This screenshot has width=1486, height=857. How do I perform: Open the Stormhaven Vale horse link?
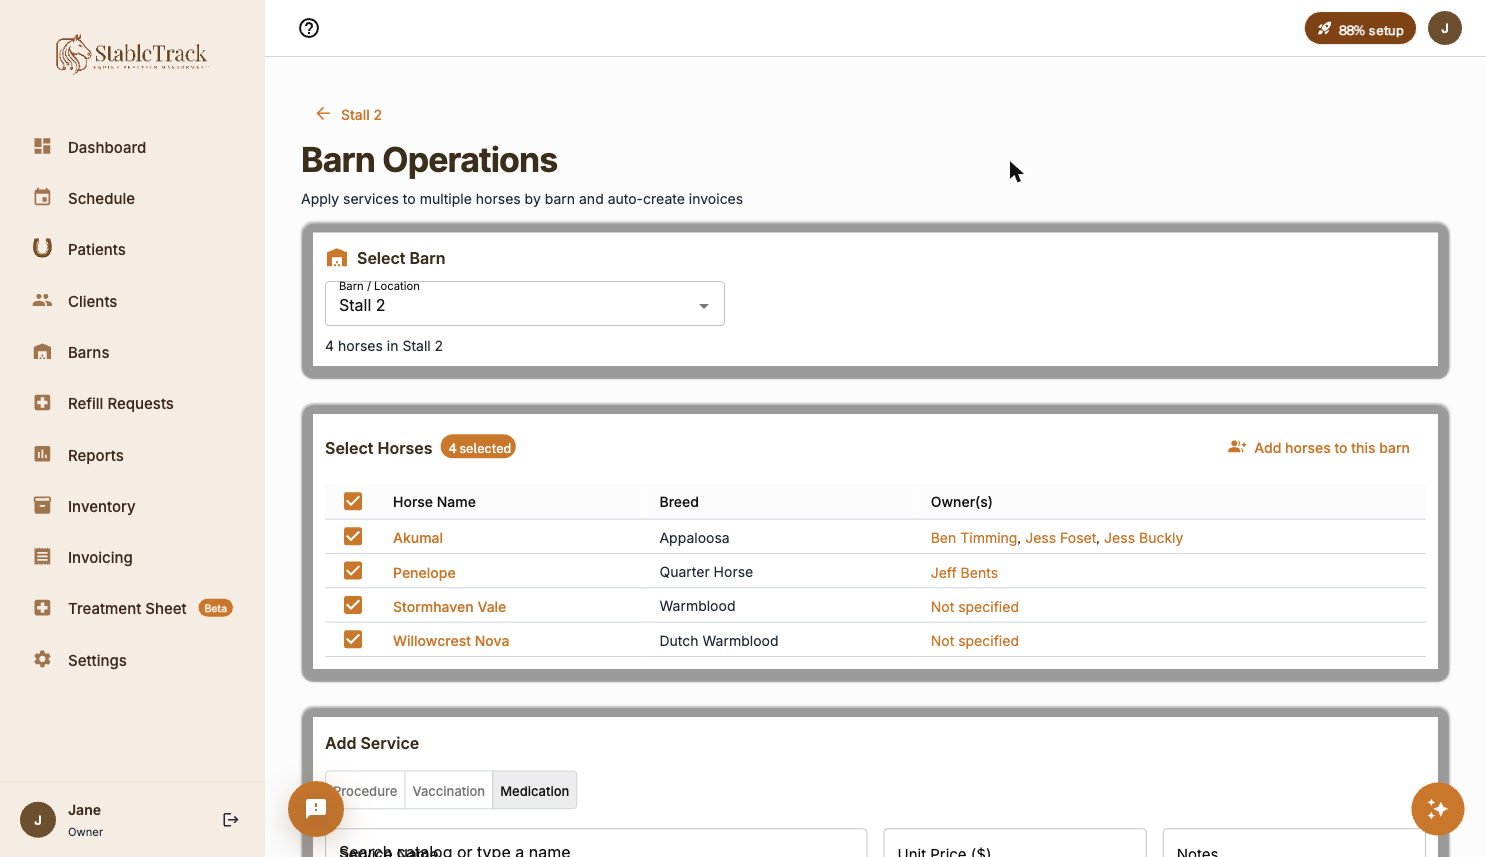449,607
